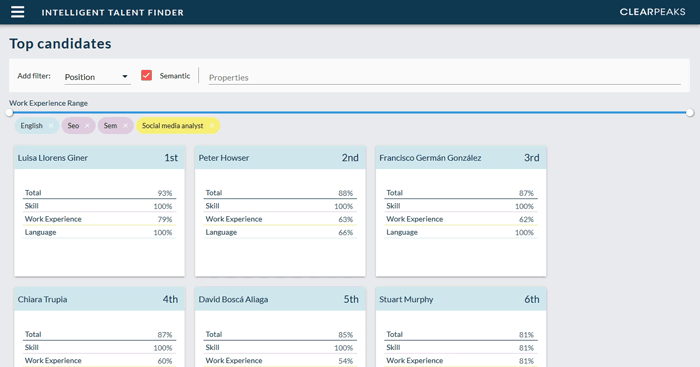The height and width of the screenshot is (367, 700).
Task: Select the Social media analyst chip label
Action: (x=172, y=126)
